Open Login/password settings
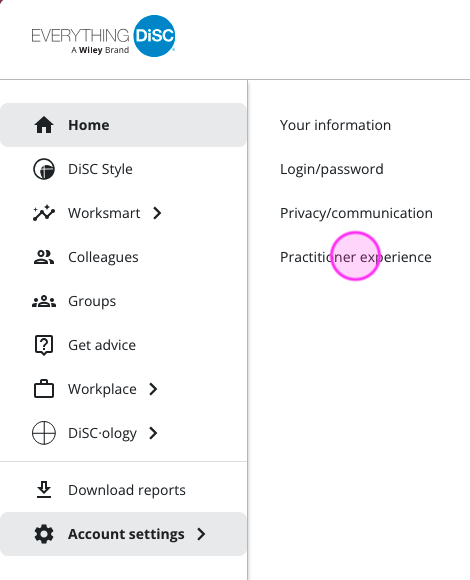The height and width of the screenshot is (580, 470). 332,169
